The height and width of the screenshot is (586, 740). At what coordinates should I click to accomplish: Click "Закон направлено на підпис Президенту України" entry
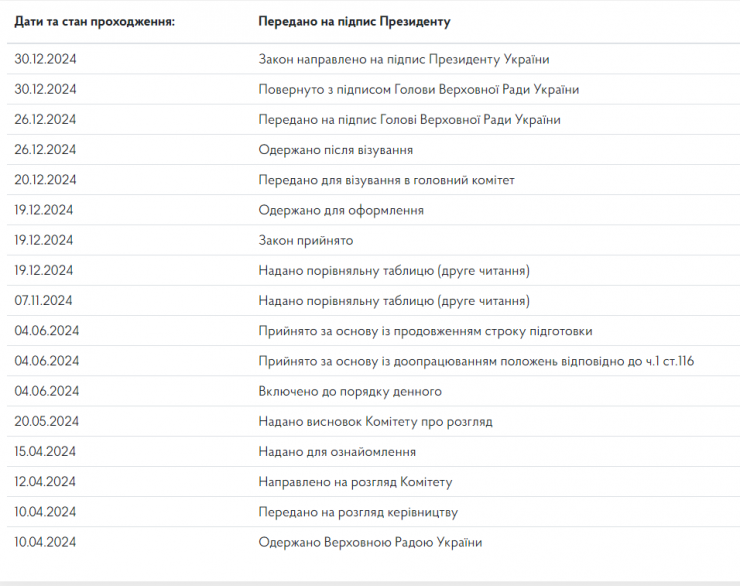[404, 59]
